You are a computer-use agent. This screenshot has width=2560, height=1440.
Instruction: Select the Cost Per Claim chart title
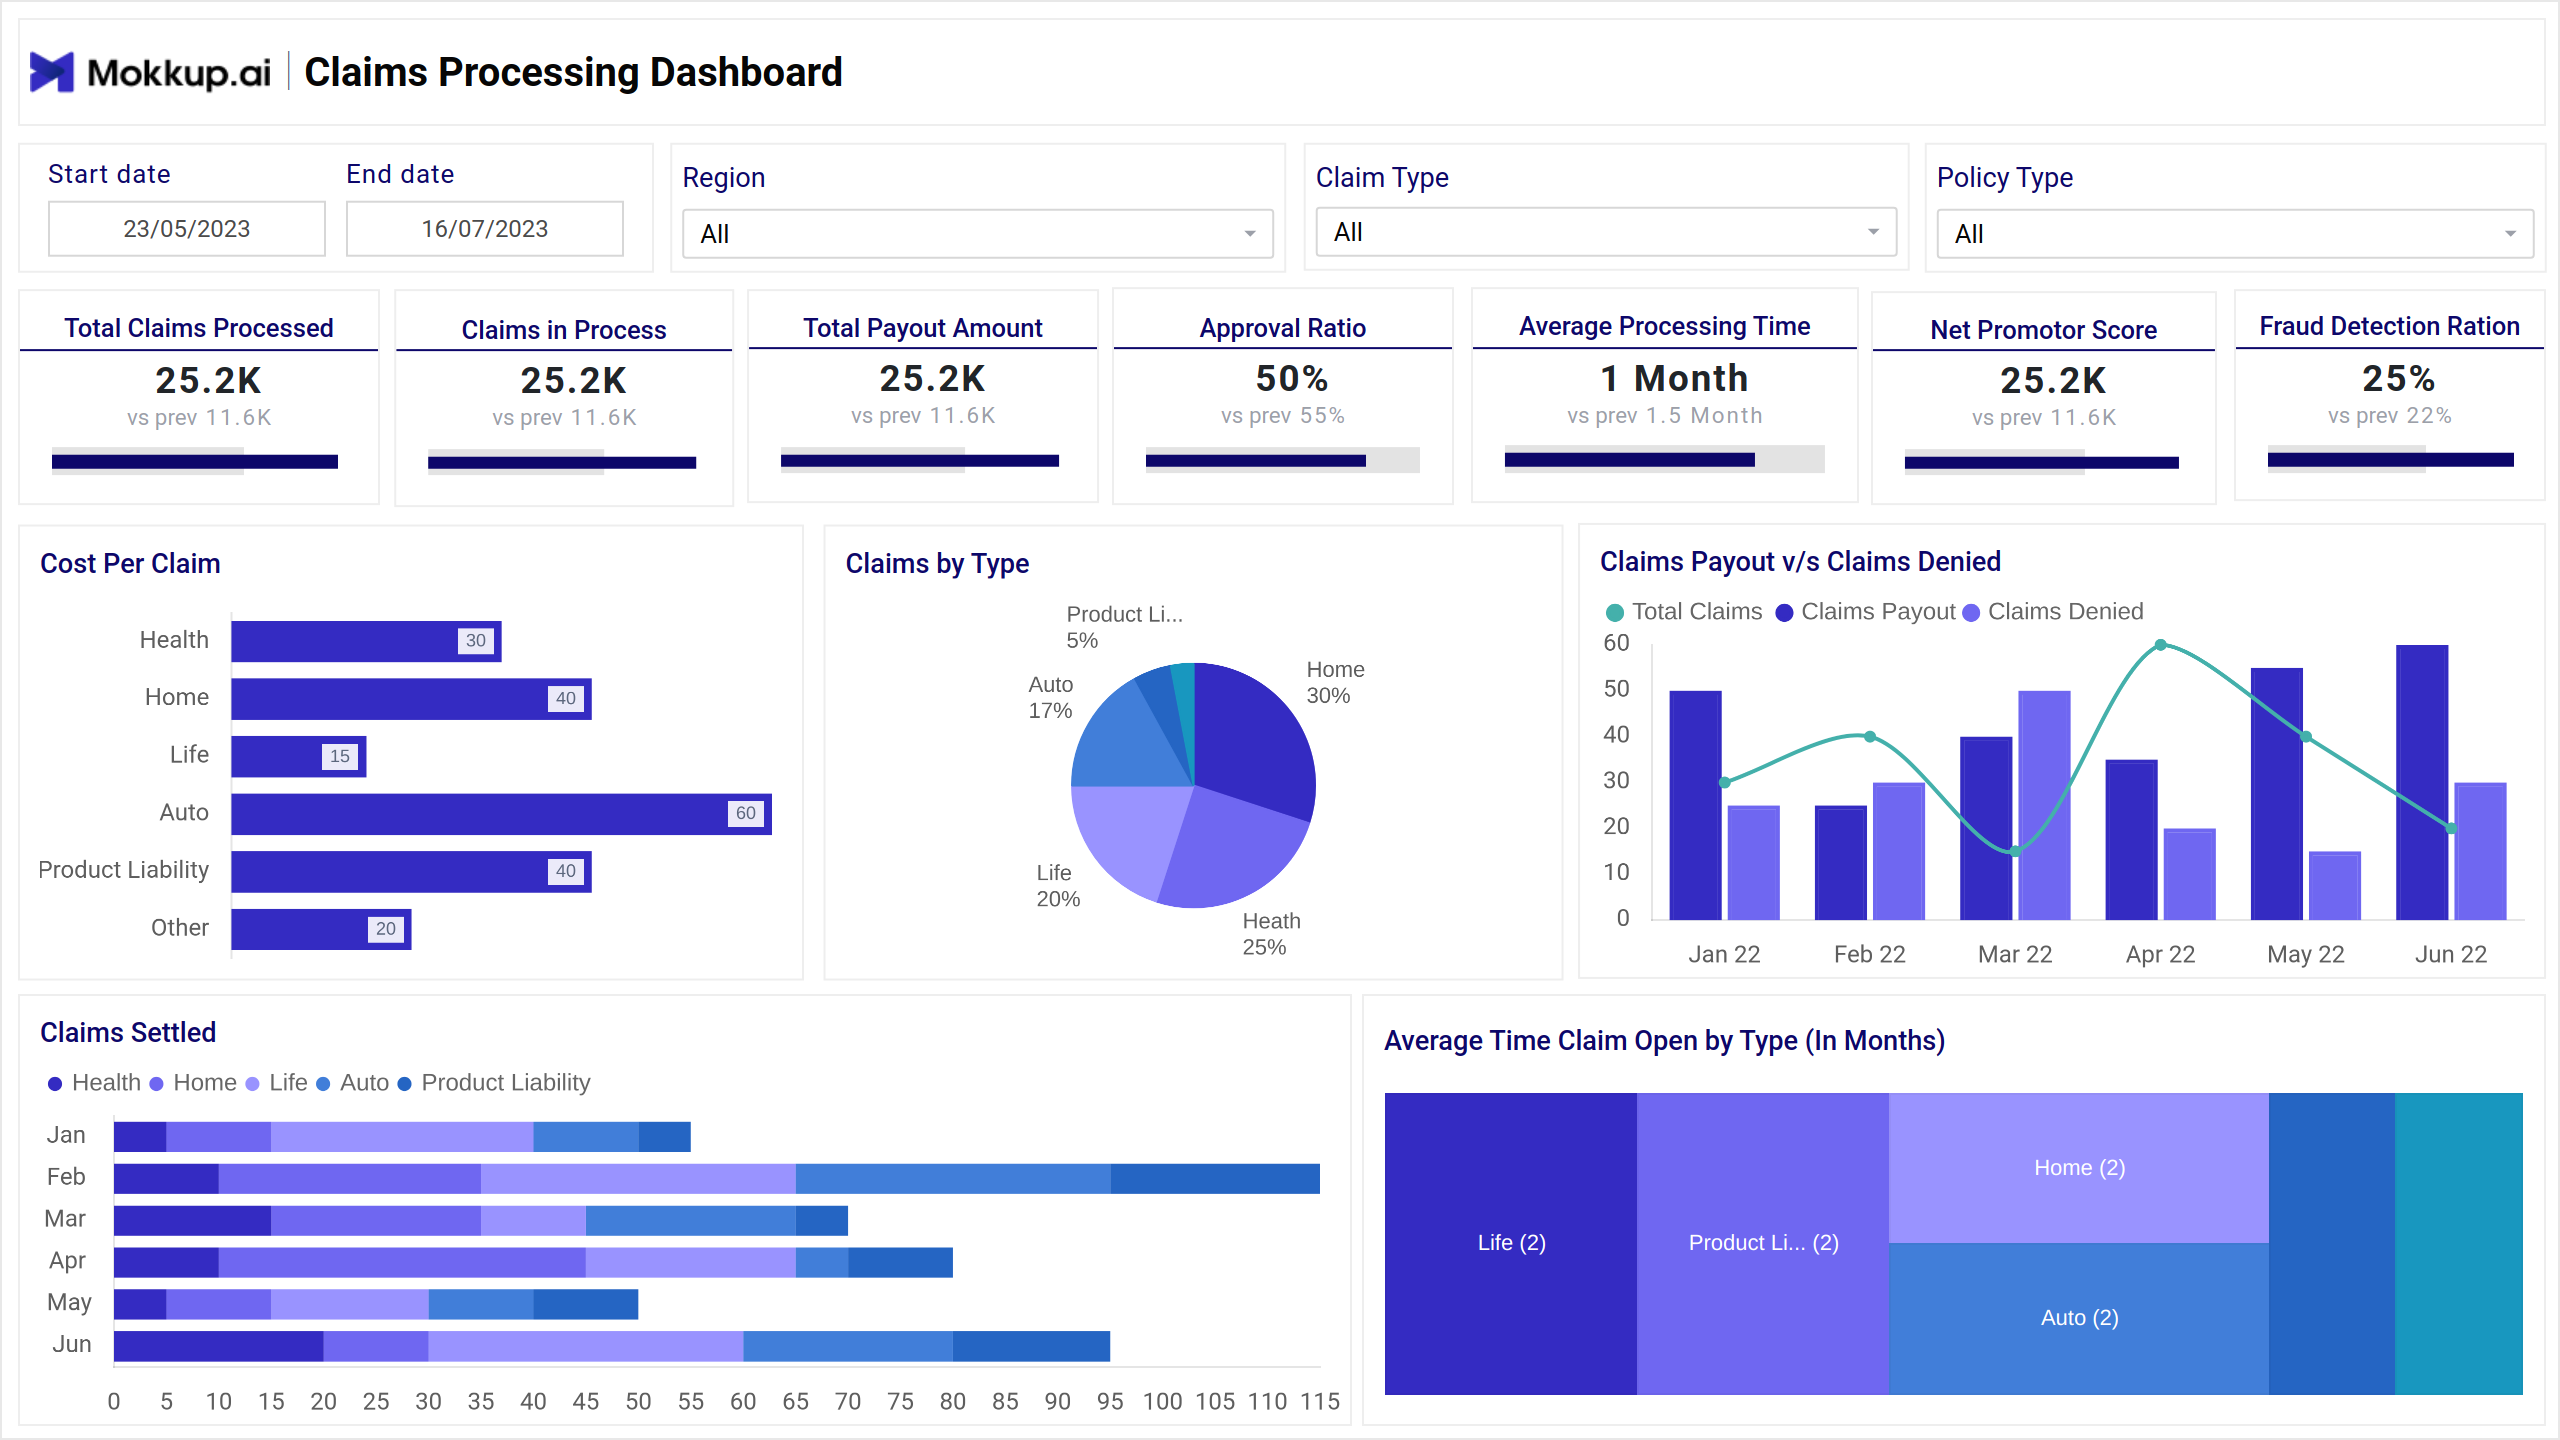coord(130,564)
